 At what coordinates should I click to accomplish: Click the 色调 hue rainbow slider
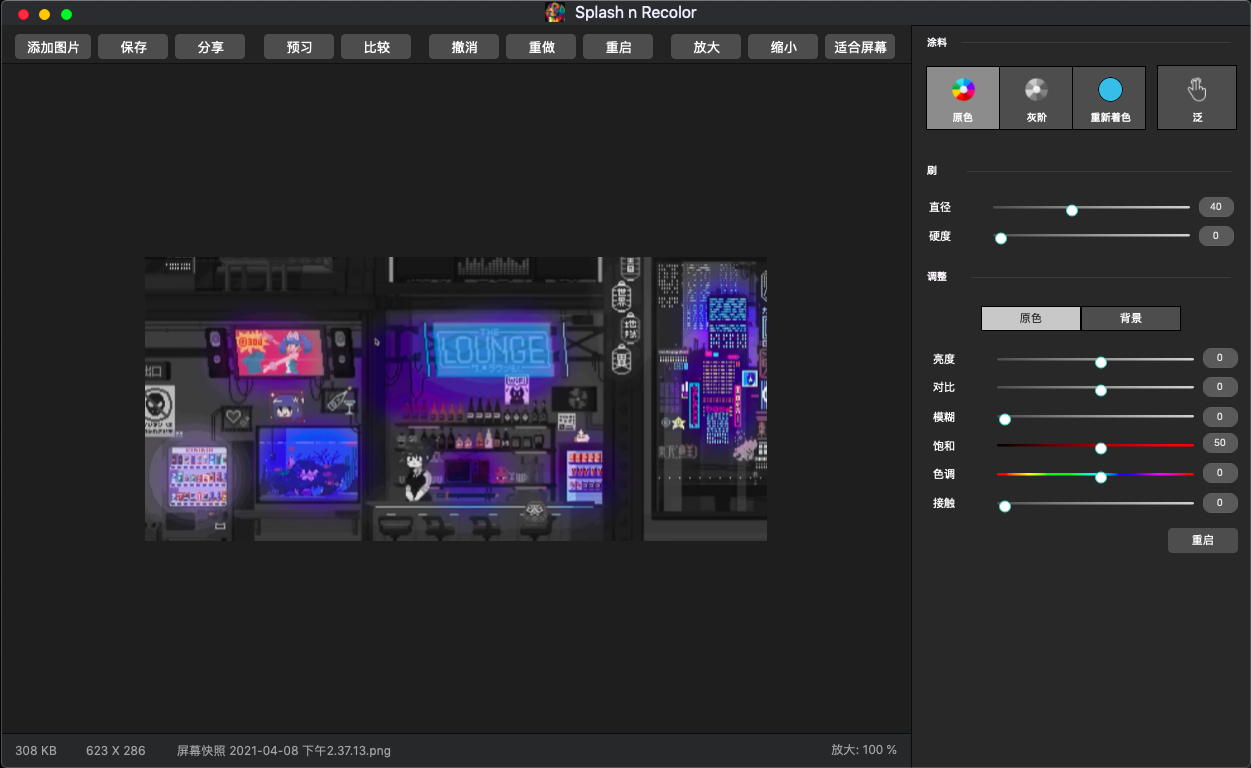tap(1095, 475)
